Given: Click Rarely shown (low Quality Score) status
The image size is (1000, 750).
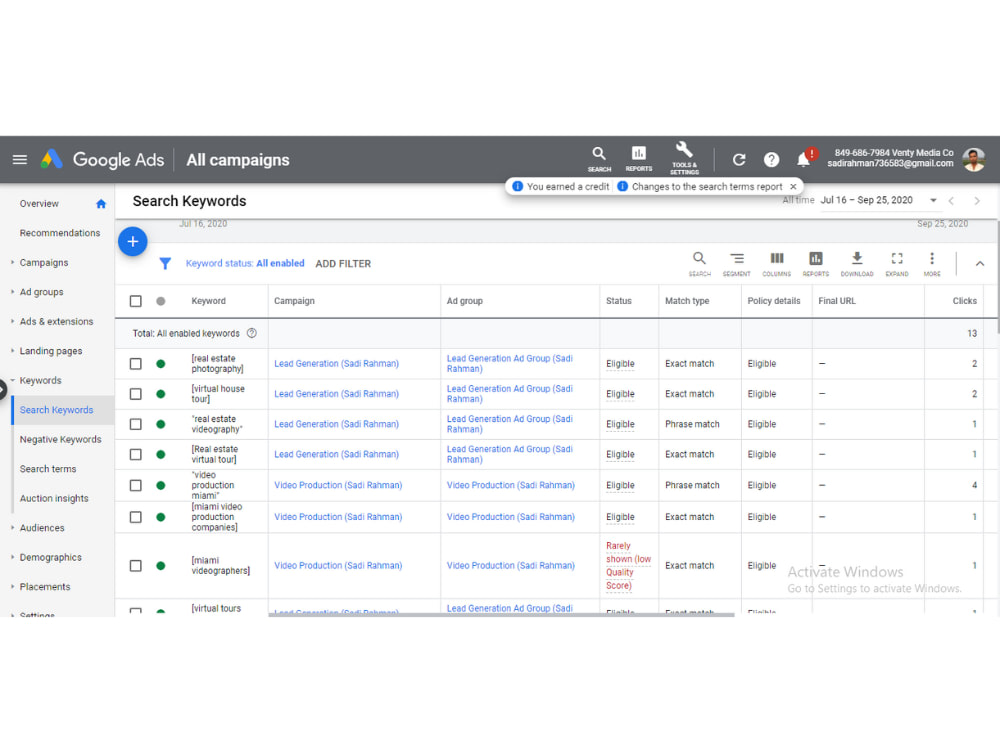Looking at the screenshot, I should pos(628,566).
